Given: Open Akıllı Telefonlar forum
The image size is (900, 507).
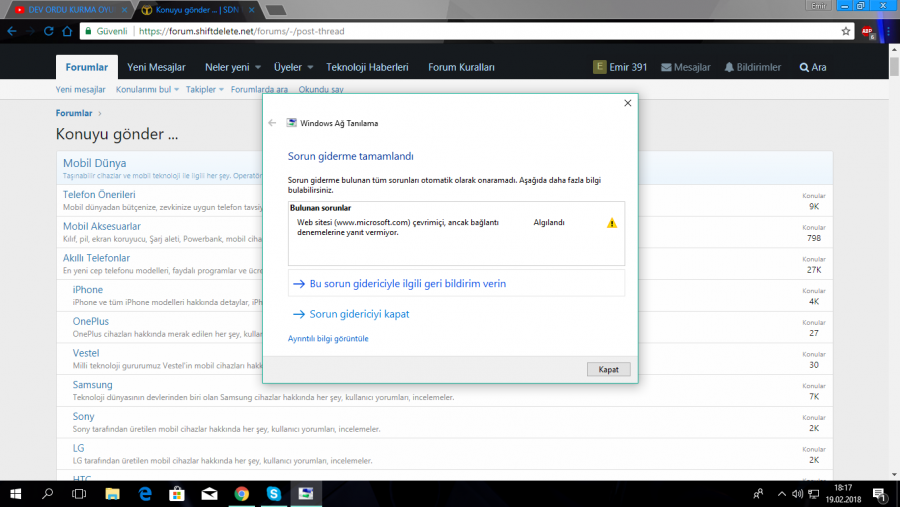Looking at the screenshot, I should (96, 258).
